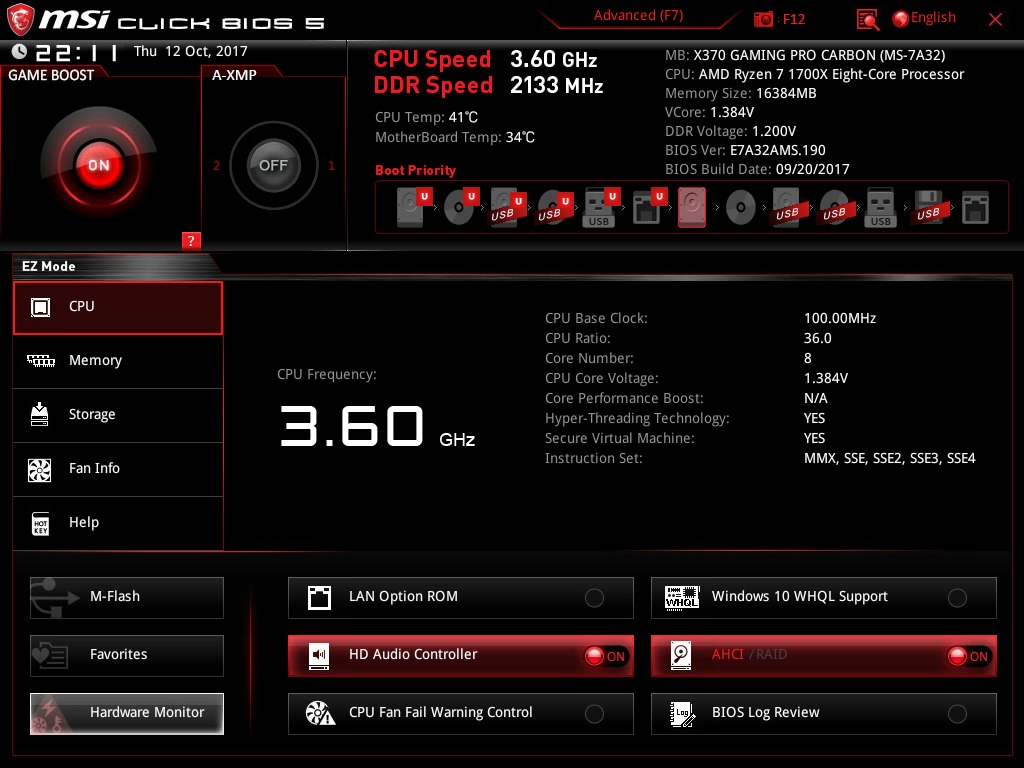The width and height of the screenshot is (1024, 768).
Task: Open the Favorites menu
Action: pos(127,655)
